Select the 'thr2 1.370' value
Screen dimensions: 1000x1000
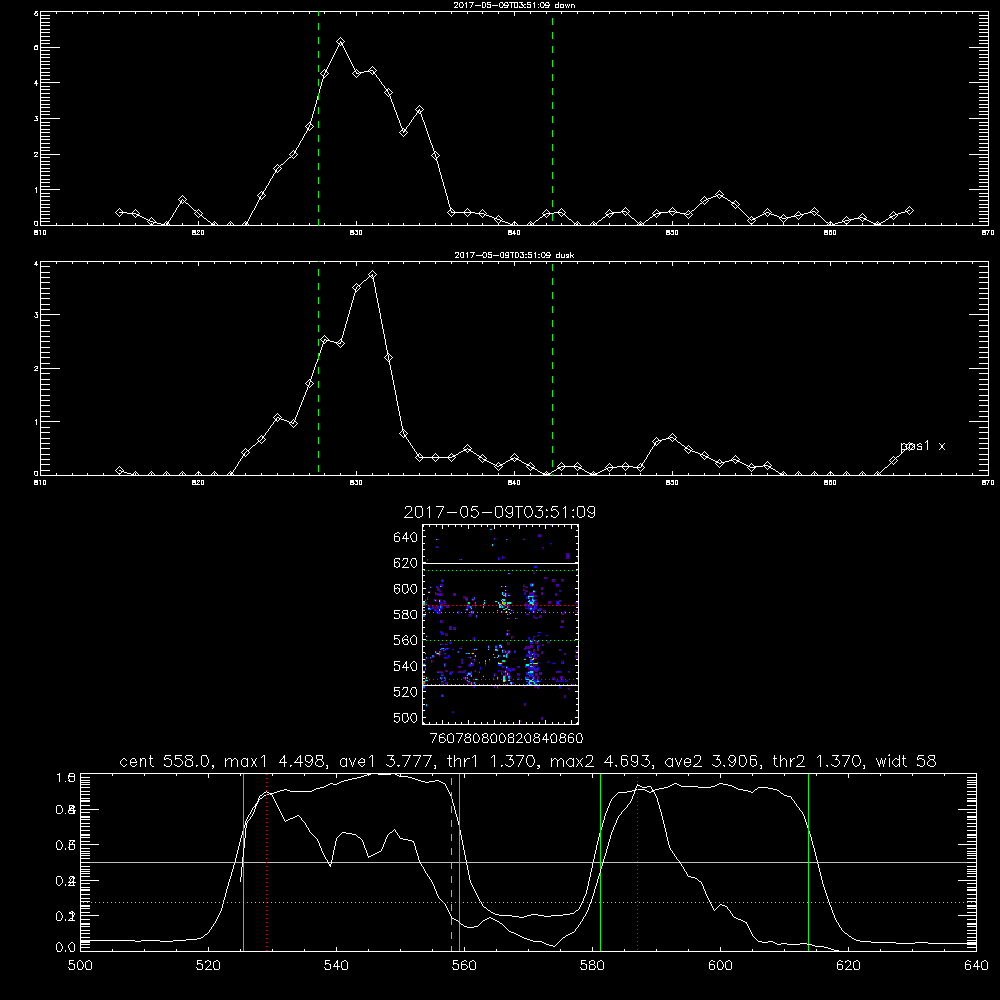(817, 761)
